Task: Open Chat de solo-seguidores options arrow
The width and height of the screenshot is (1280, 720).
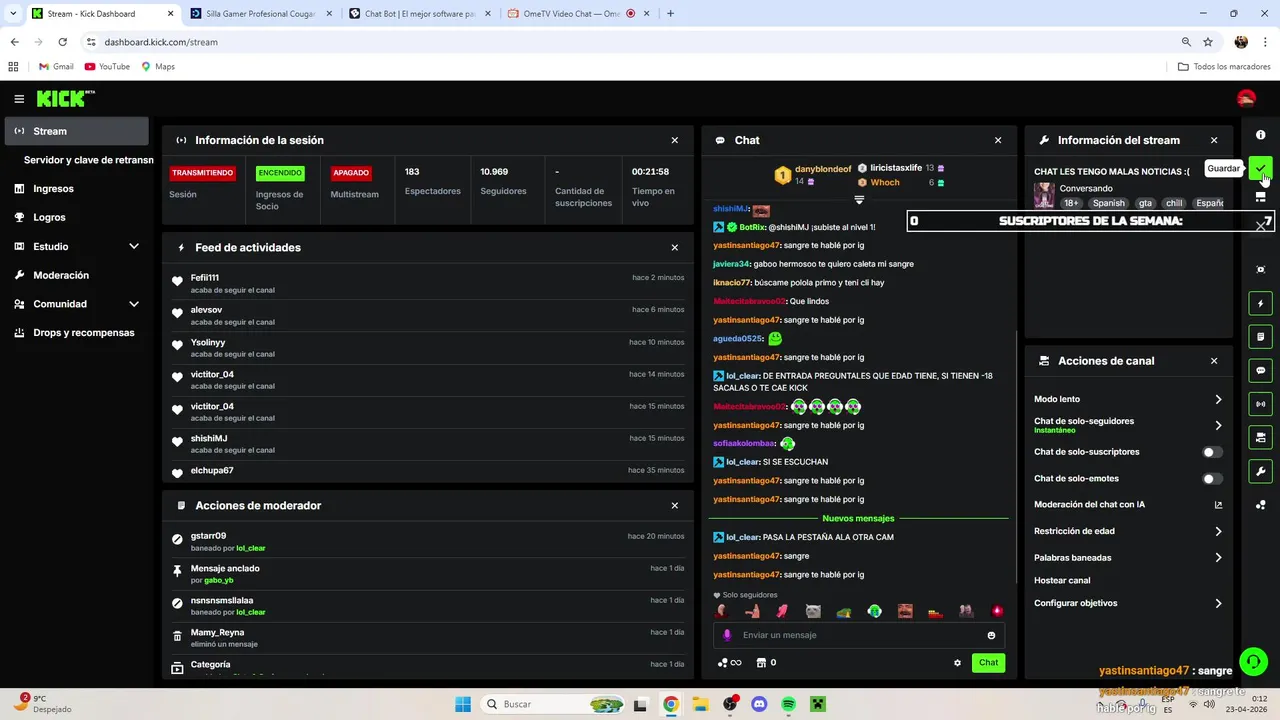Action: tap(1218, 425)
